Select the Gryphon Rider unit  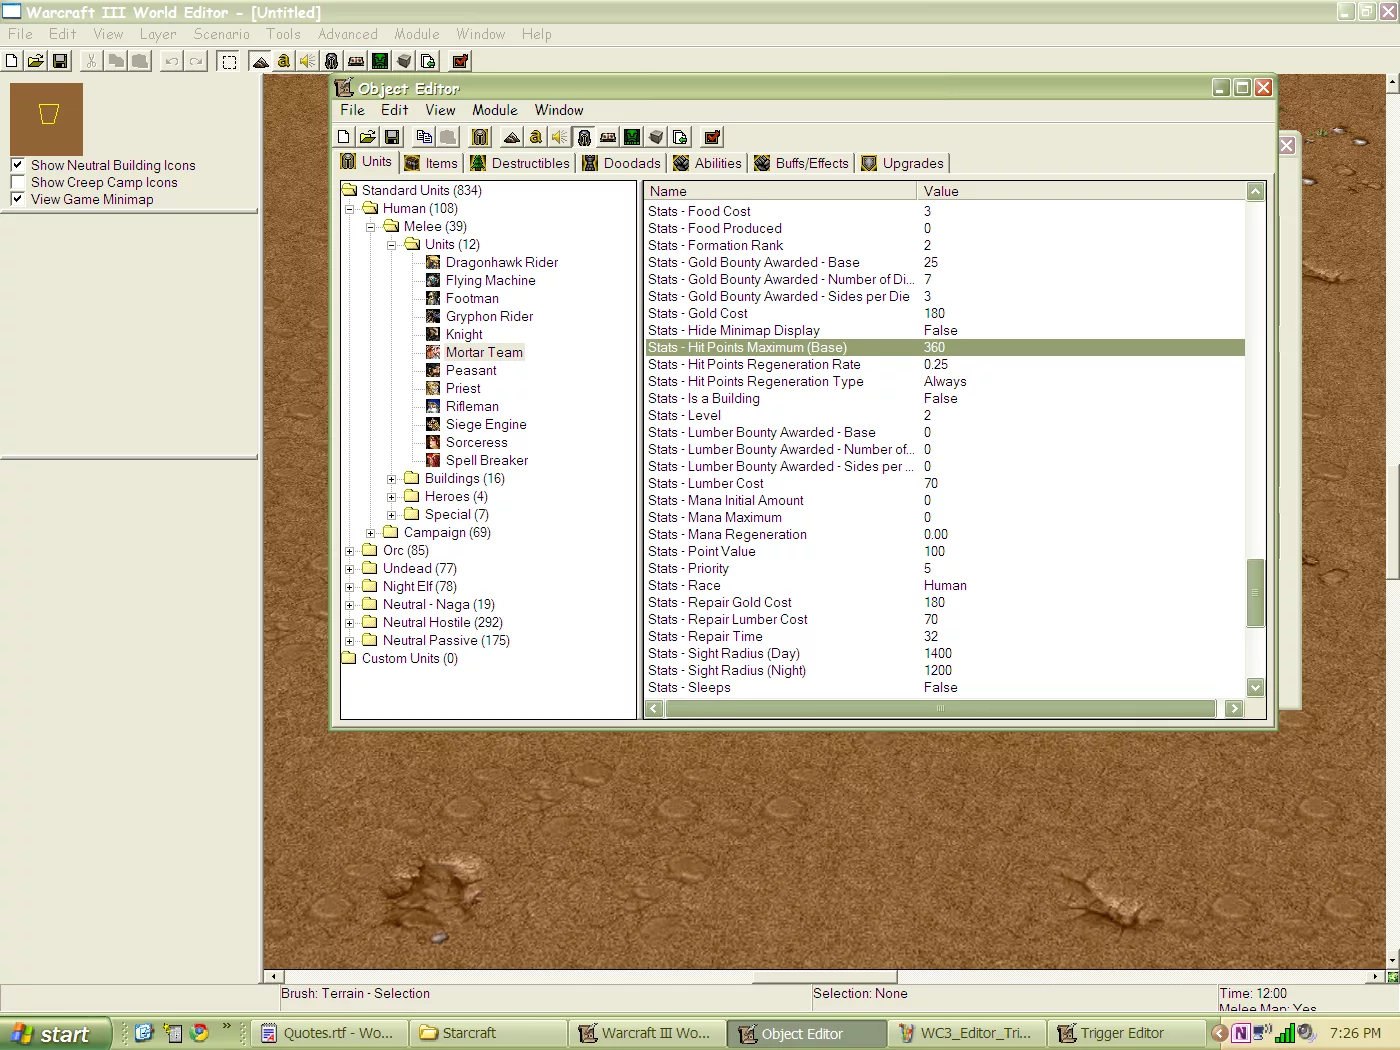tap(489, 317)
